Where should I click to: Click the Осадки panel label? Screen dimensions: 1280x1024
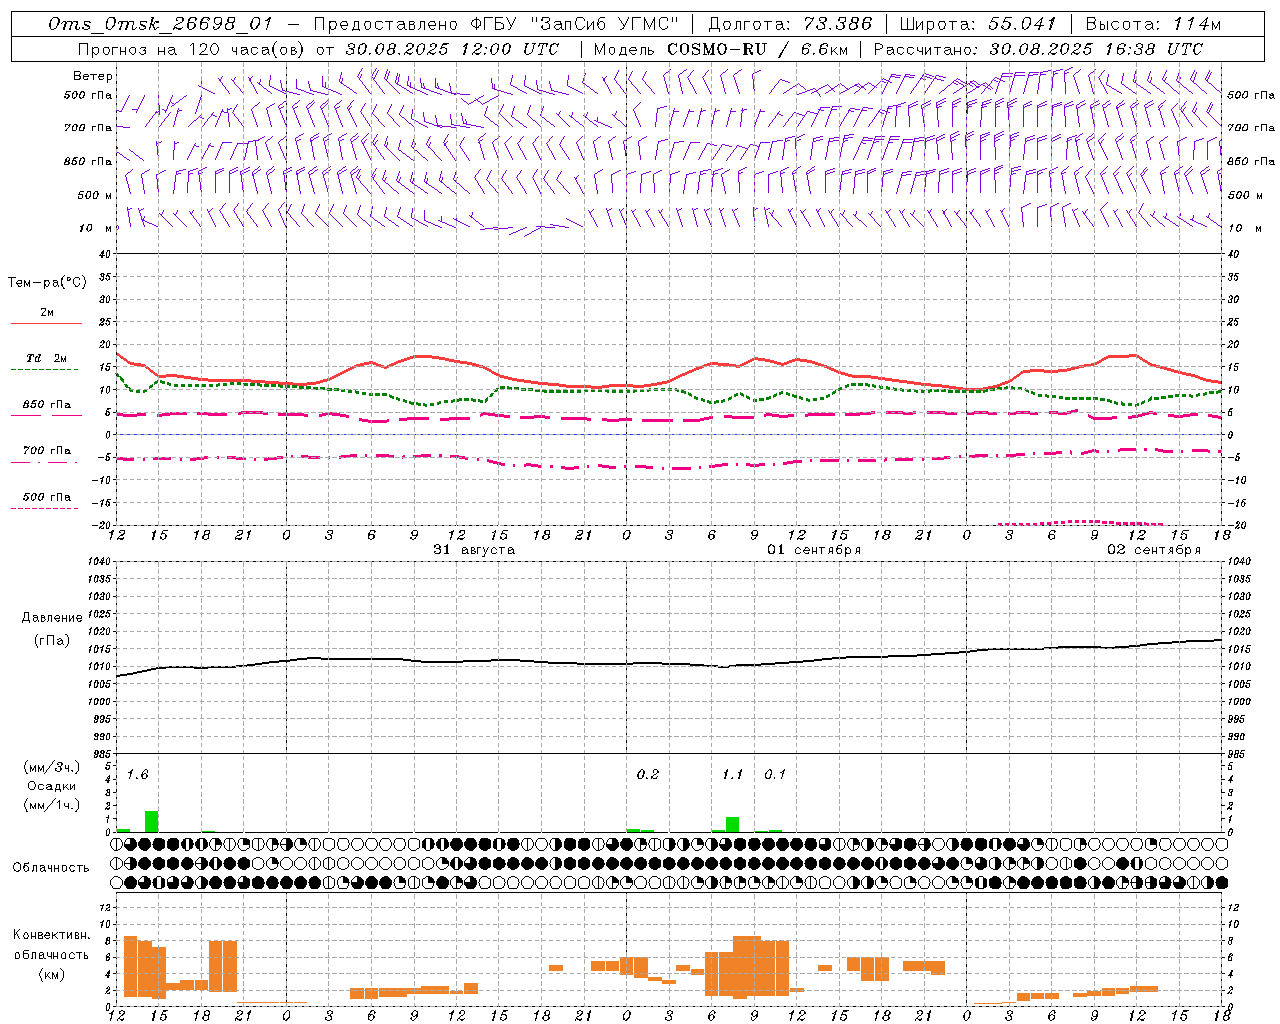(52, 786)
